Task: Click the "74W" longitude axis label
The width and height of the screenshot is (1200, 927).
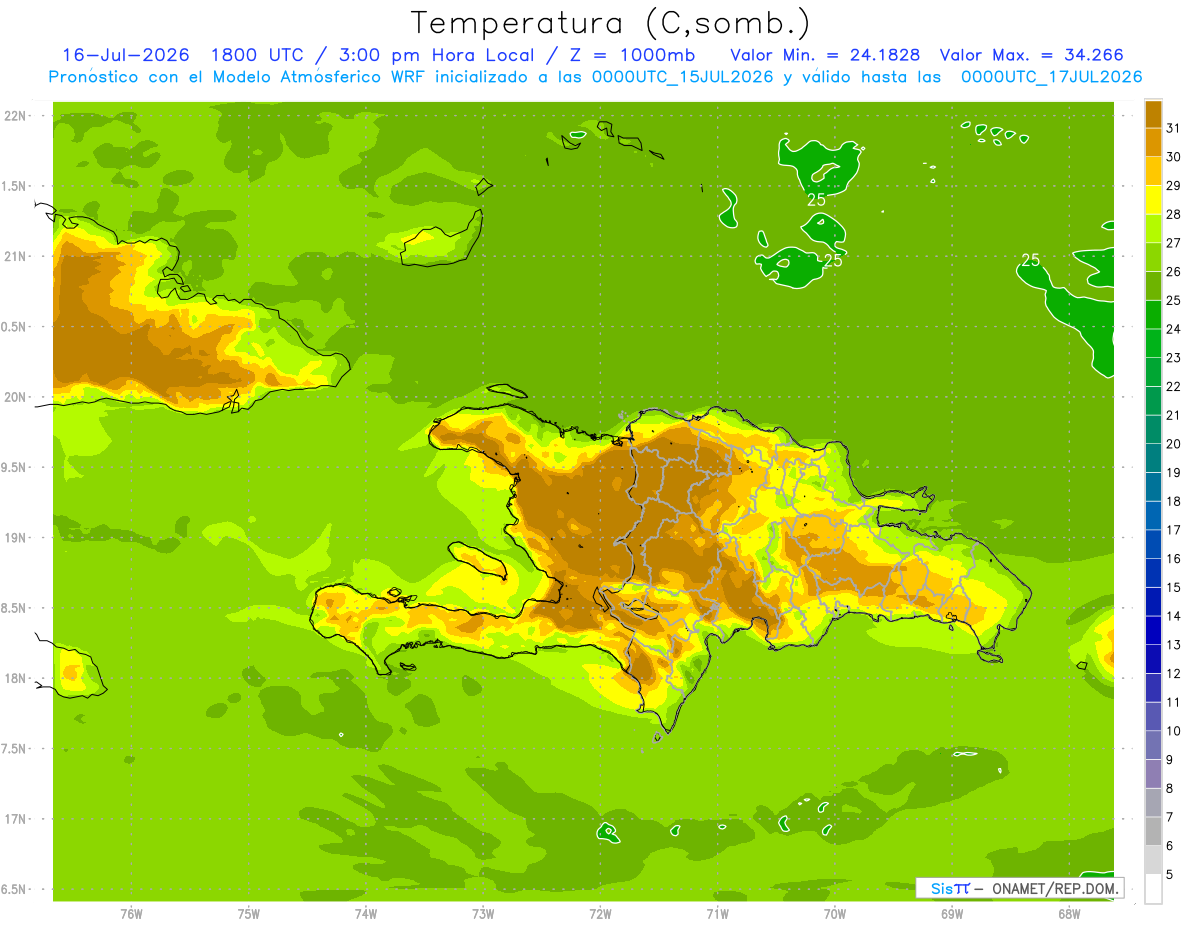Action: click(366, 914)
